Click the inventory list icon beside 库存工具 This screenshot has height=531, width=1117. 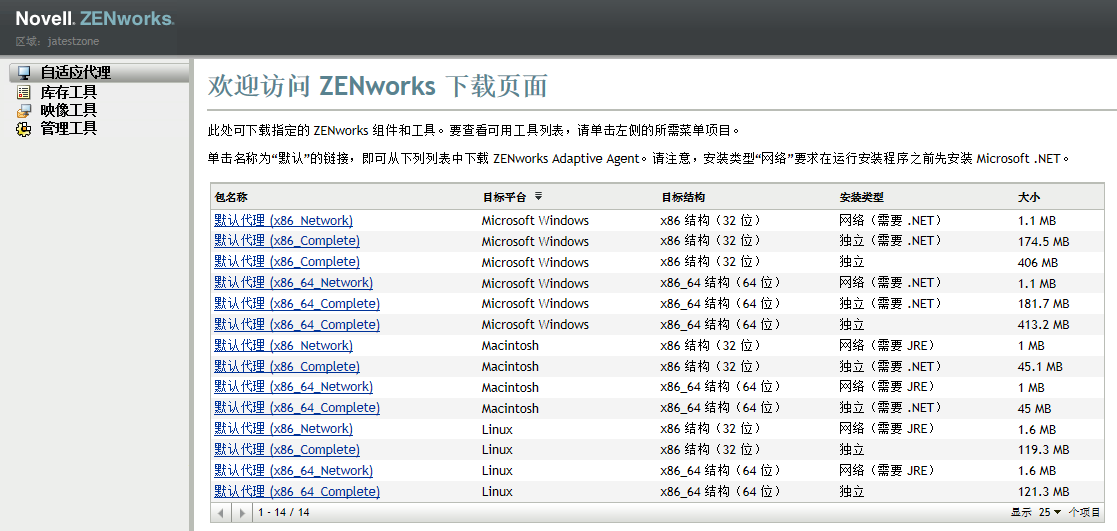(x=24, y=92)
